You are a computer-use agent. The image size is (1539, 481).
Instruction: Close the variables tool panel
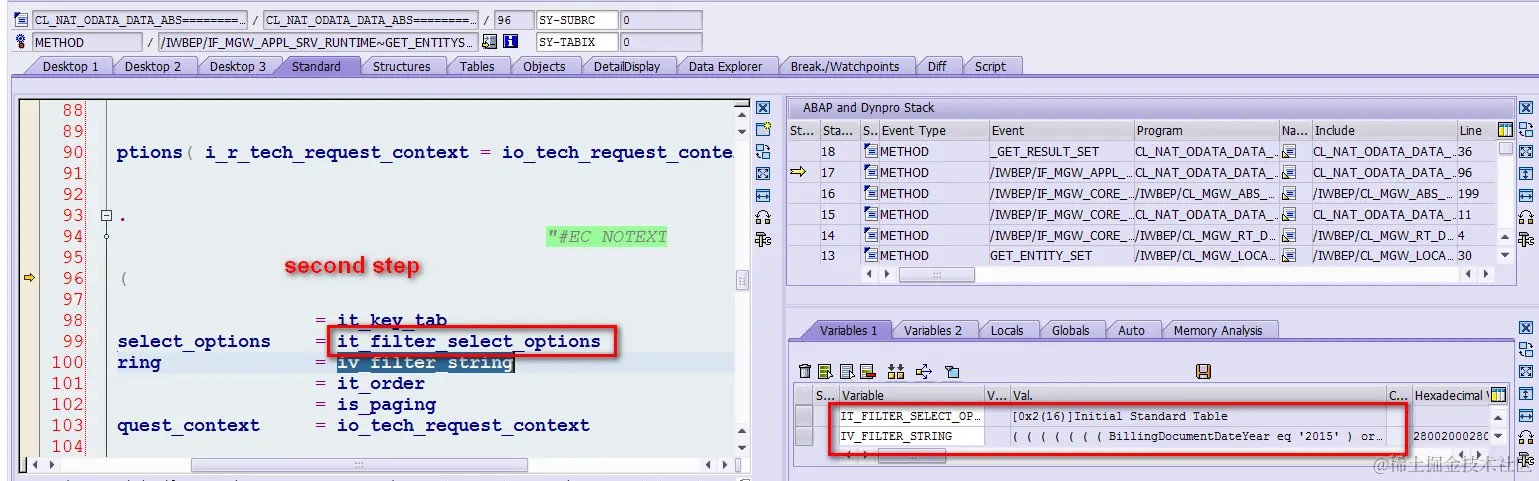pyautogui.click(x=1526, y=328)
